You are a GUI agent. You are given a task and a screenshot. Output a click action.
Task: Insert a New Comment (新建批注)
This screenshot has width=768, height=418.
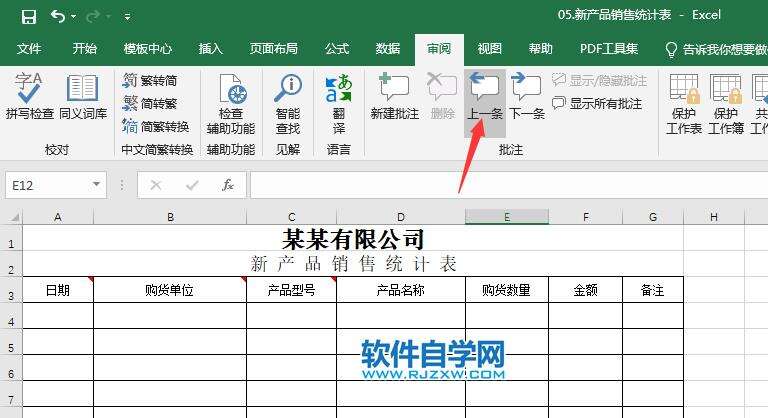point(394,97)
